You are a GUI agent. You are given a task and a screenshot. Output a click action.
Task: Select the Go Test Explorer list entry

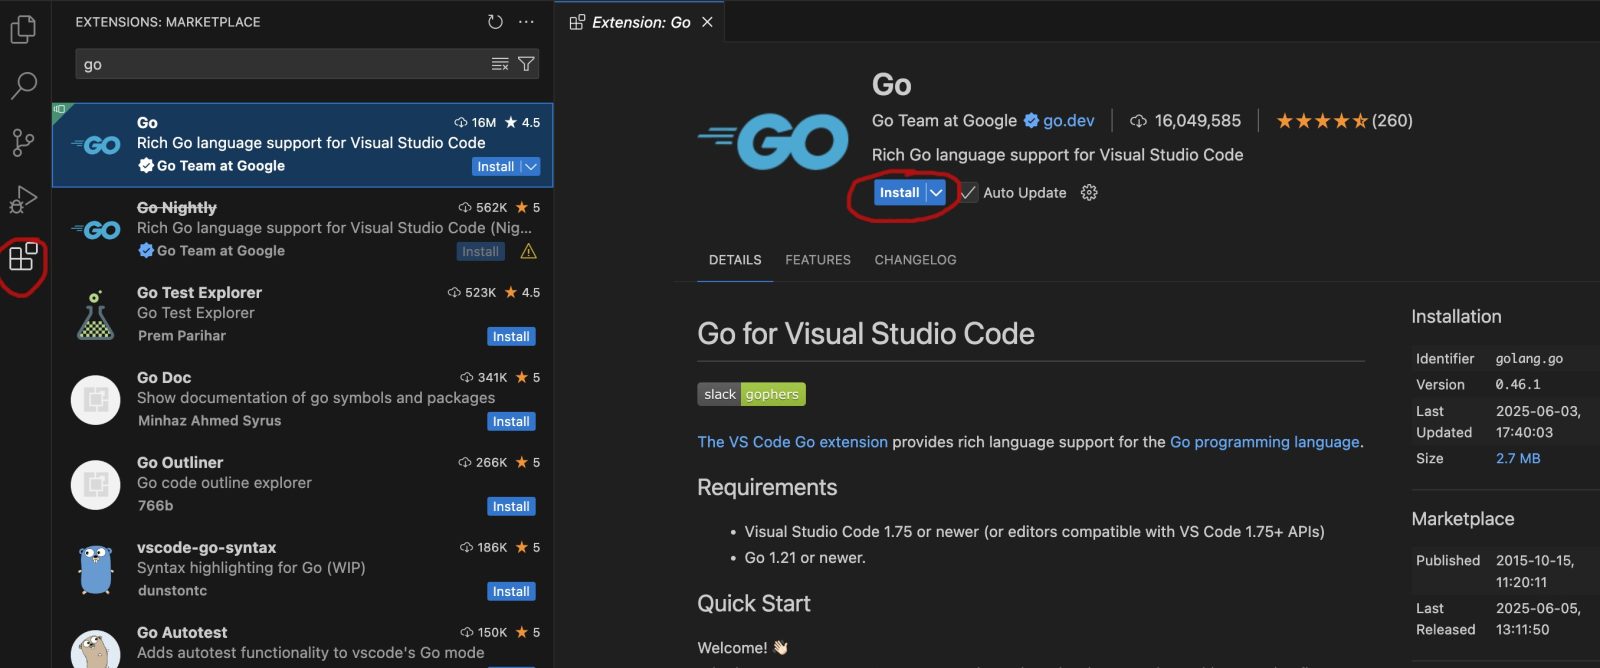pos(302,315)
